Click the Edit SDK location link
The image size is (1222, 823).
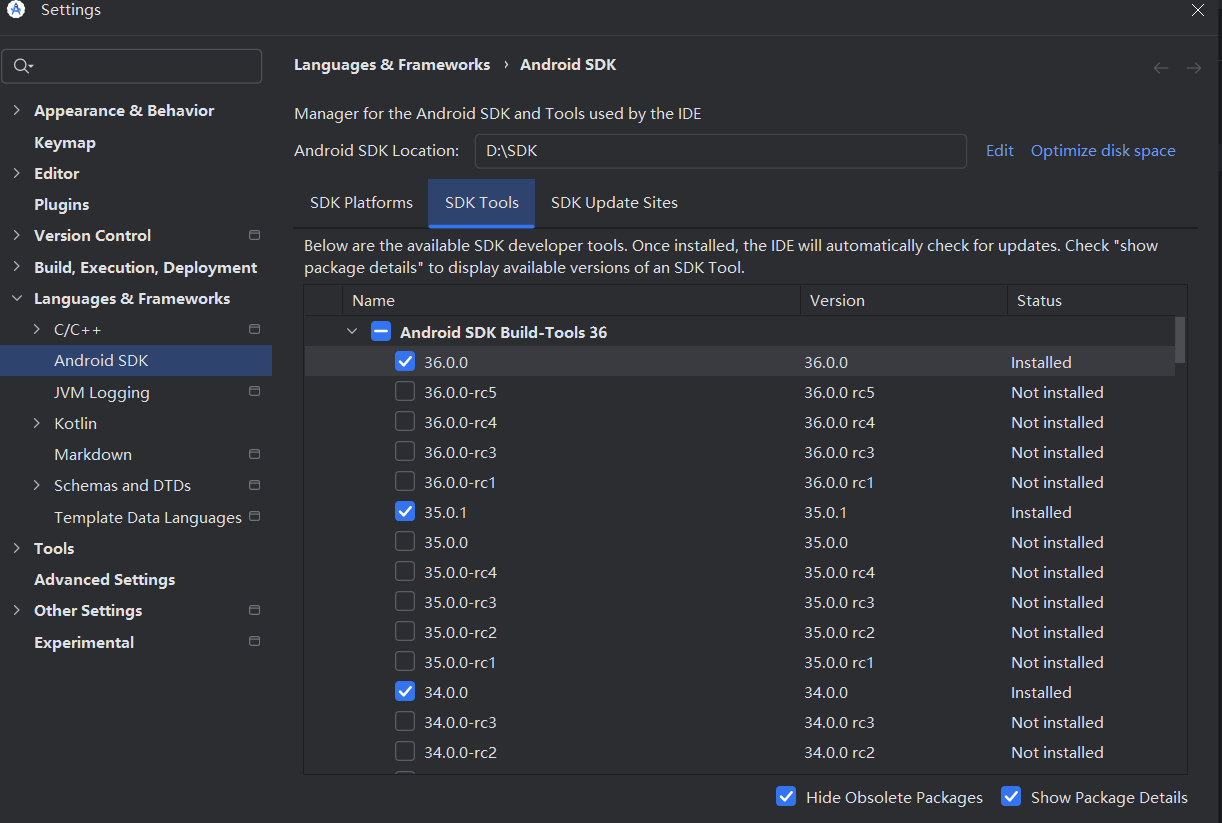[1000, 151]
